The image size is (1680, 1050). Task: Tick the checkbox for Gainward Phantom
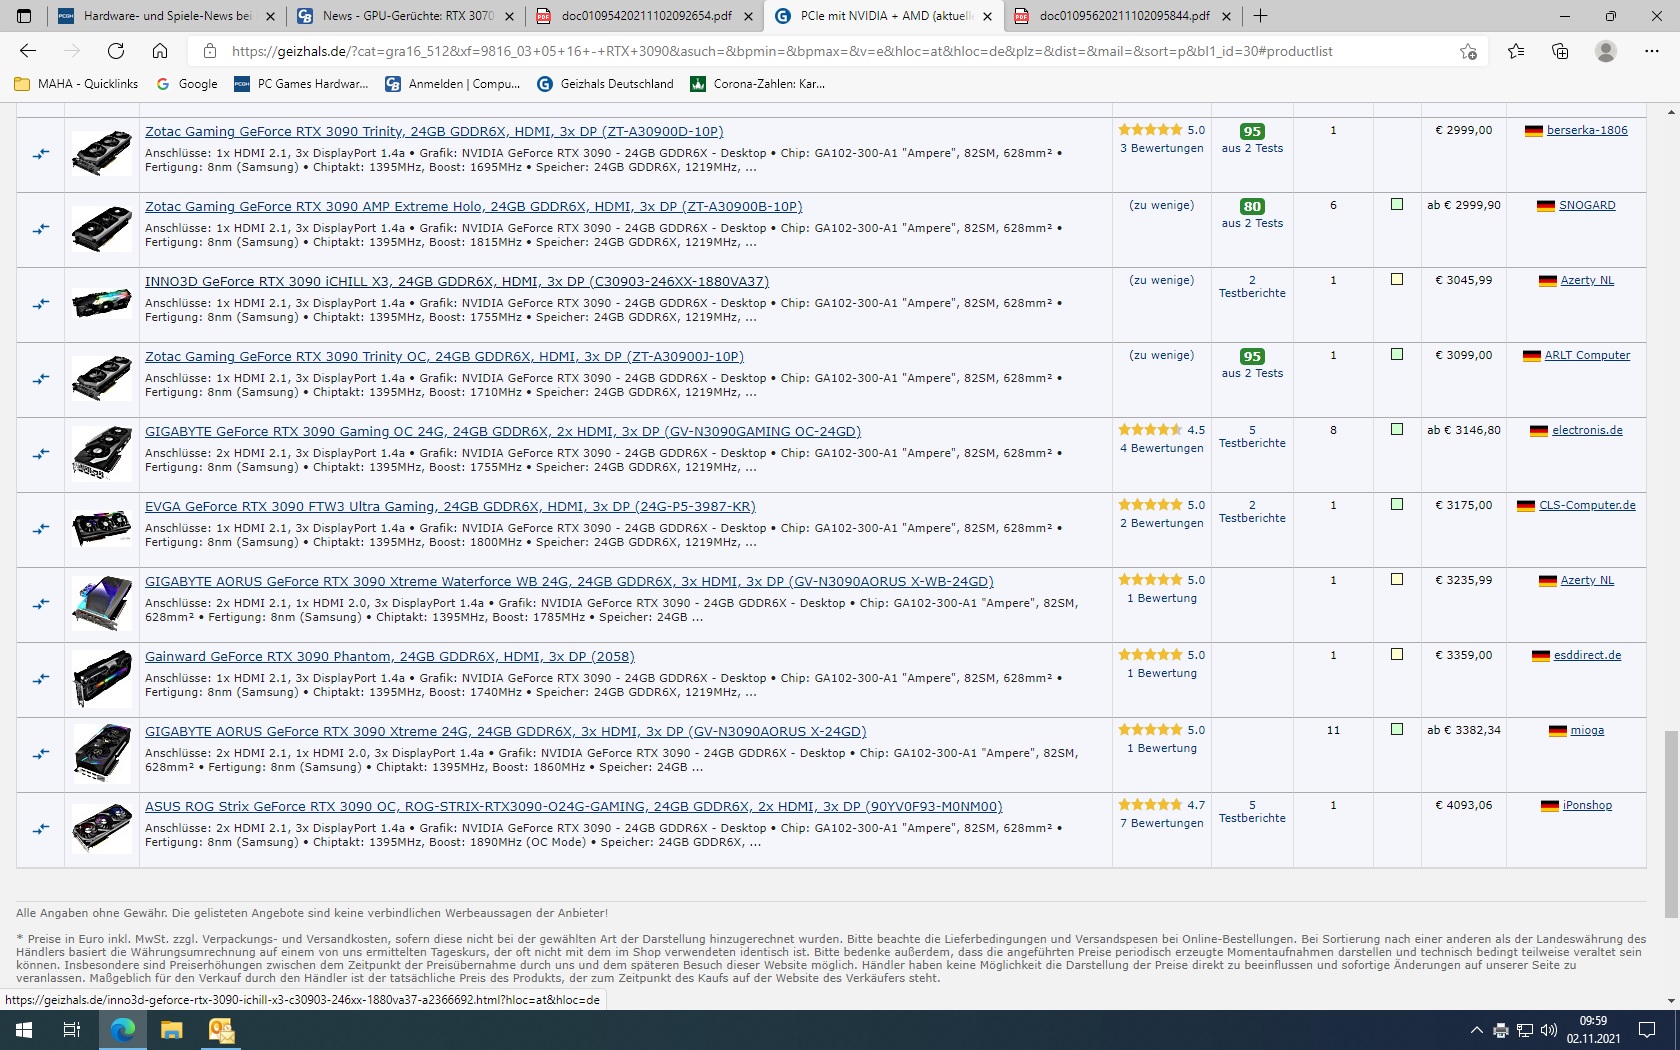(x=1397, y=655)
